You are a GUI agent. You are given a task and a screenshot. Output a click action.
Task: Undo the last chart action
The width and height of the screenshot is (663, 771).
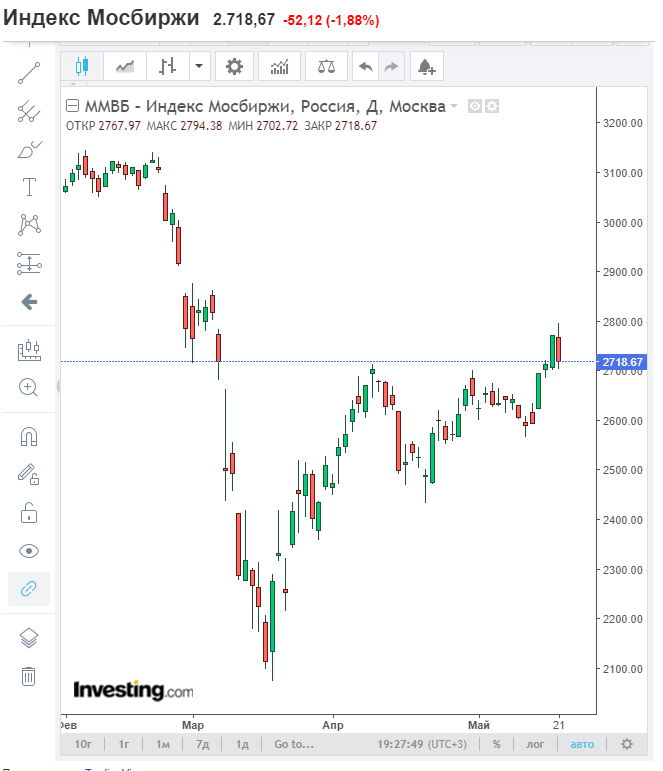365,66
